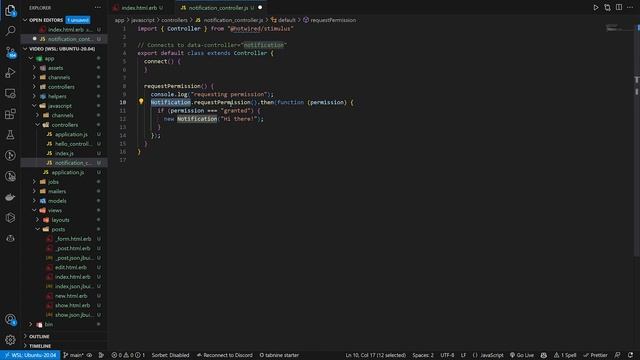Click the 1 Spell warning indicator

point(565,355)
